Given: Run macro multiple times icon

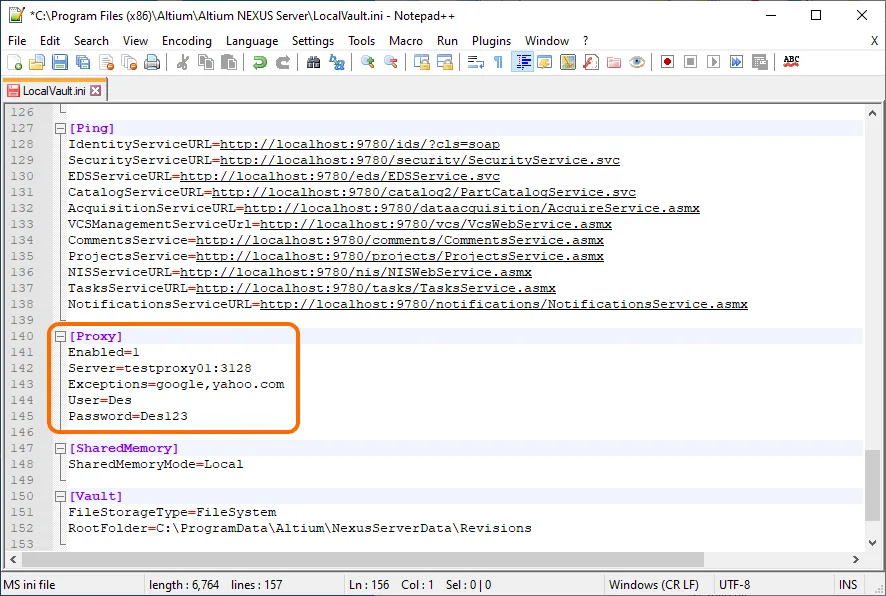Looking at the screenshot, I should 736,62.
